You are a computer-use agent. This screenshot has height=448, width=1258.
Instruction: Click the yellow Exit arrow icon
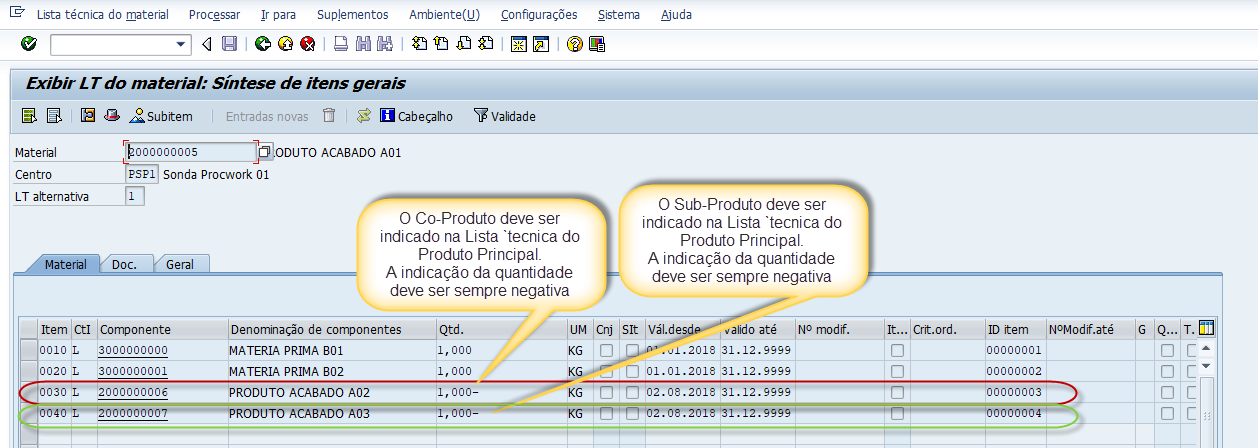point(285,44)
